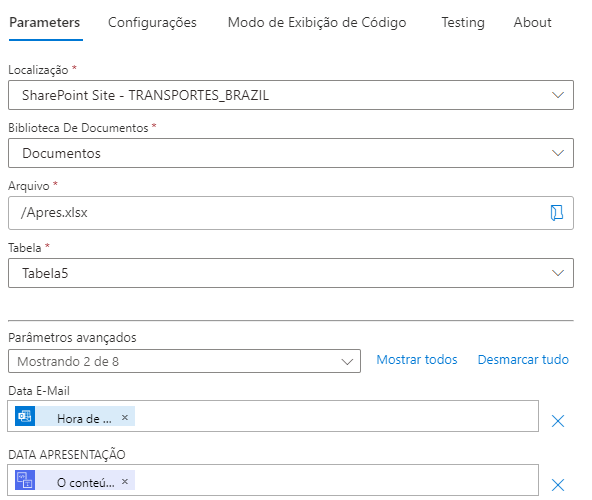This screenshot has height=500, width=592.
Task: Switch to the Configurações tab
Action: pyautogui.click(x=152, y=23)
